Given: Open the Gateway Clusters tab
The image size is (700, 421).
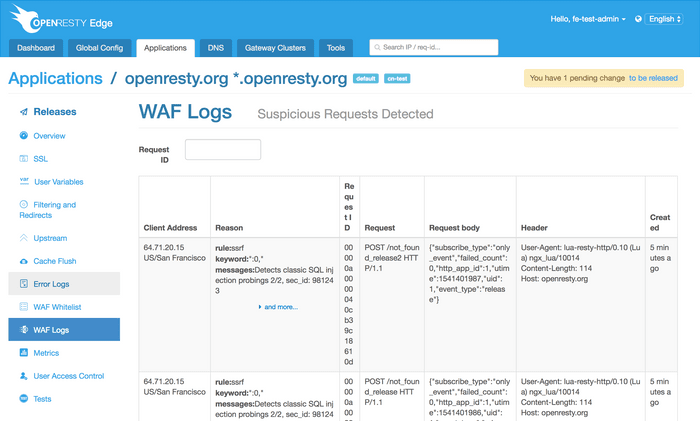Looking at the screenshot, I should (x=275, y=48).
